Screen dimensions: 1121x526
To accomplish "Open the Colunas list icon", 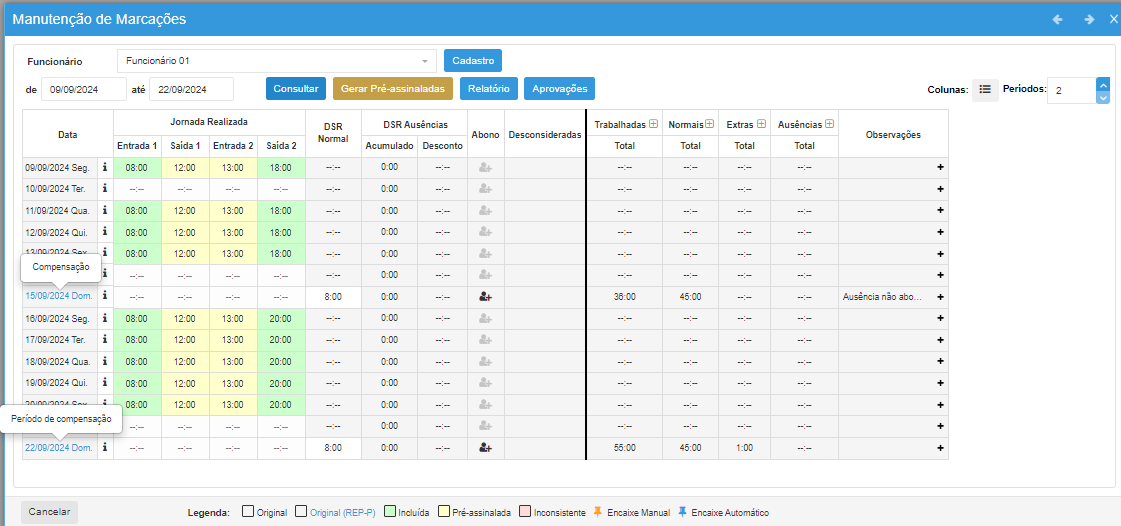I will coord(985,90).
